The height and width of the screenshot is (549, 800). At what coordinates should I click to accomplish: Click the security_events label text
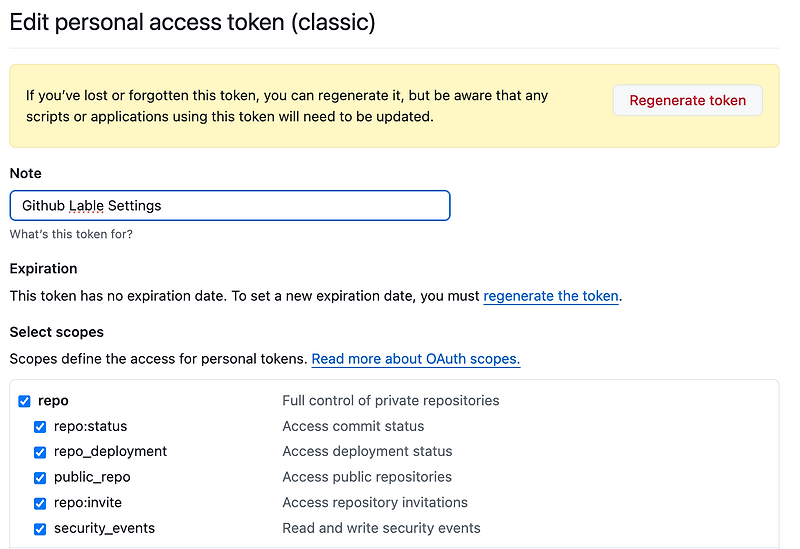(104, 528)
